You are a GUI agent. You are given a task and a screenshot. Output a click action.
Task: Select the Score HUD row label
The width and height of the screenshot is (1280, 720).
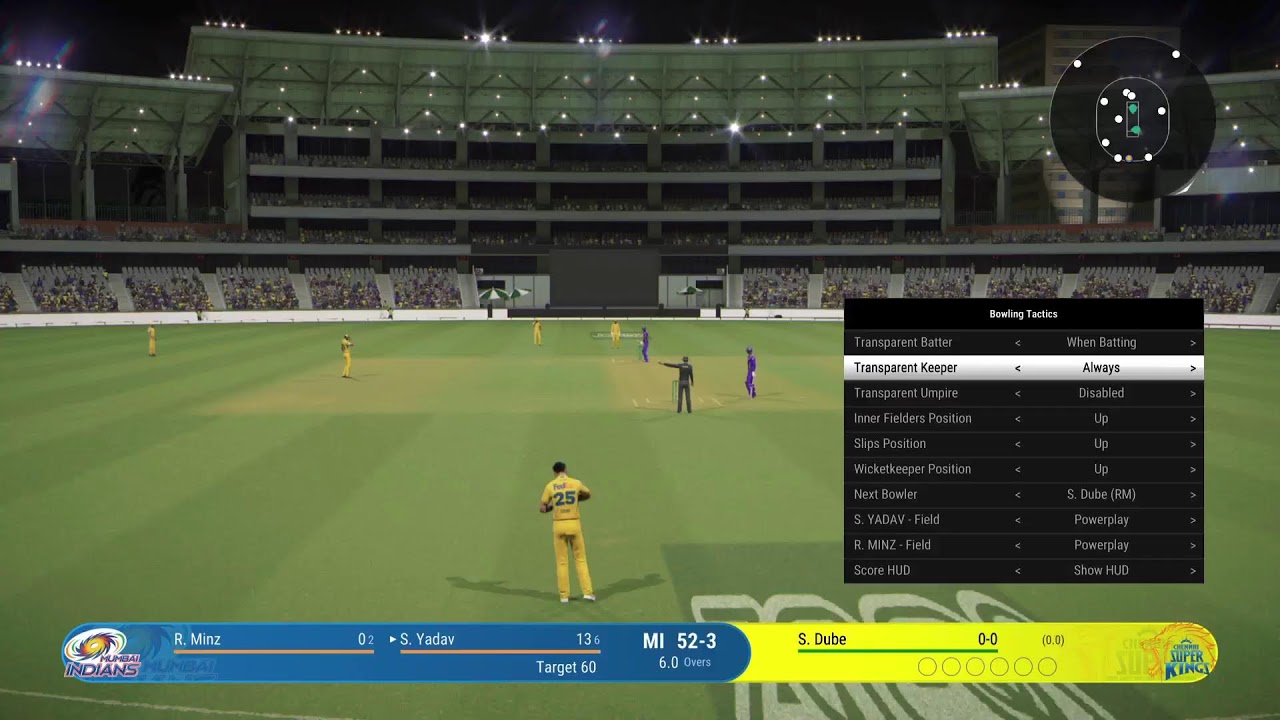[882, 570]
